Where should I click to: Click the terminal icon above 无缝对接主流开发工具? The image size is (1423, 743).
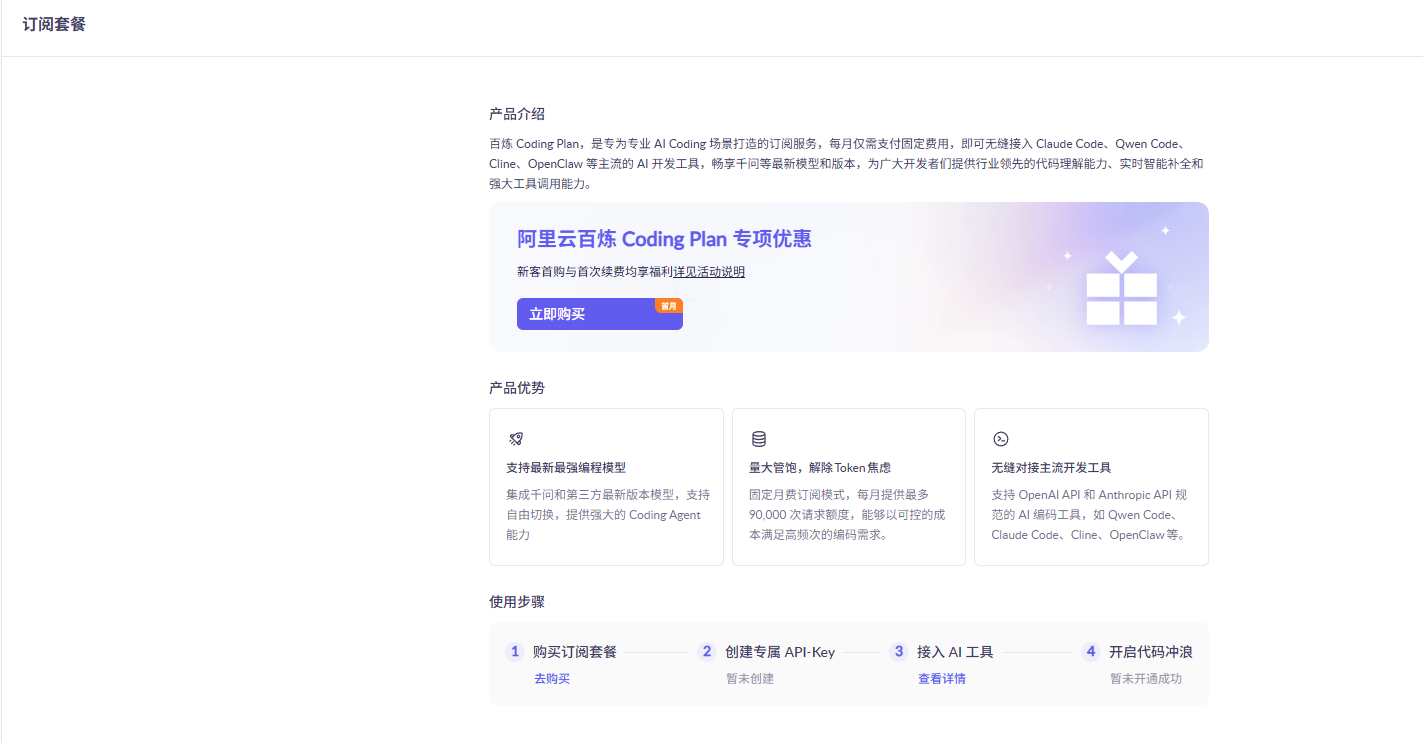coord(1000,439)
